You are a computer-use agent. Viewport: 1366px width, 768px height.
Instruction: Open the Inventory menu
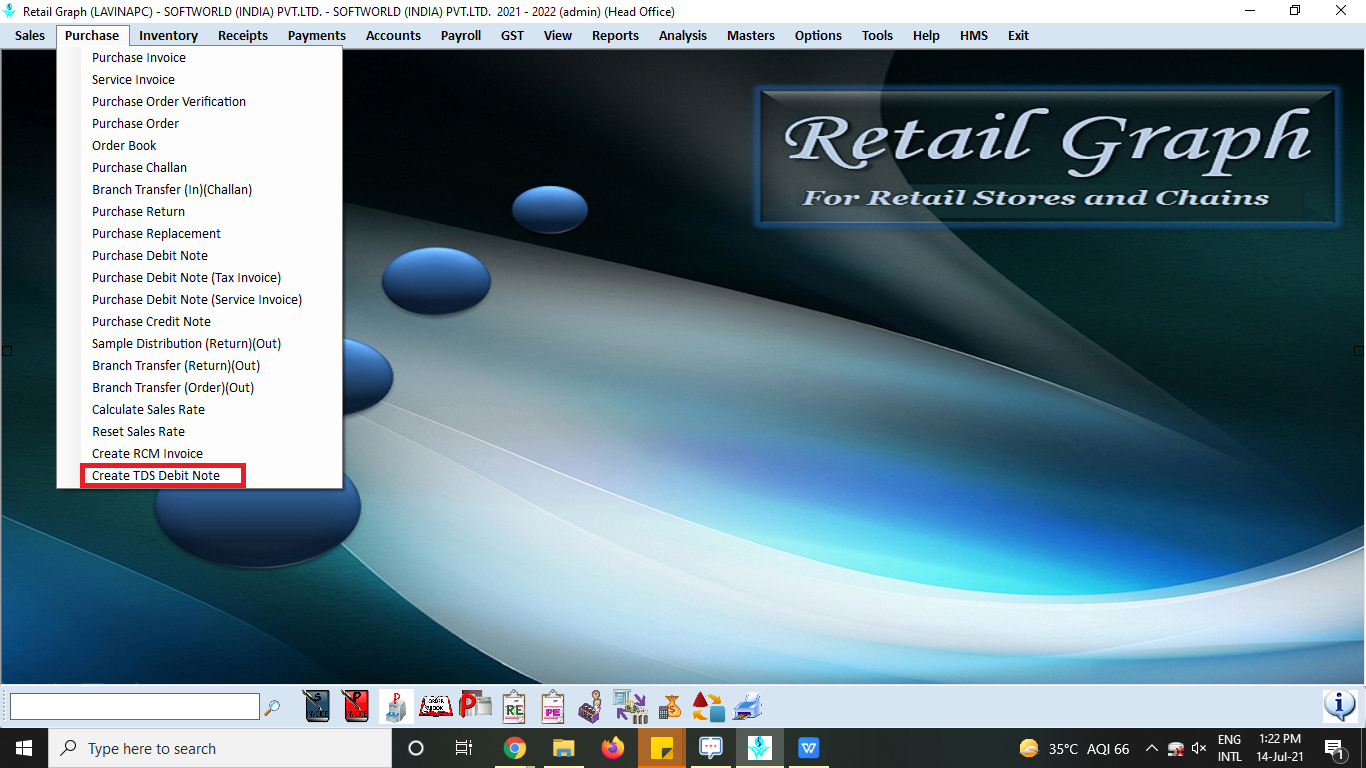point(168,35)
